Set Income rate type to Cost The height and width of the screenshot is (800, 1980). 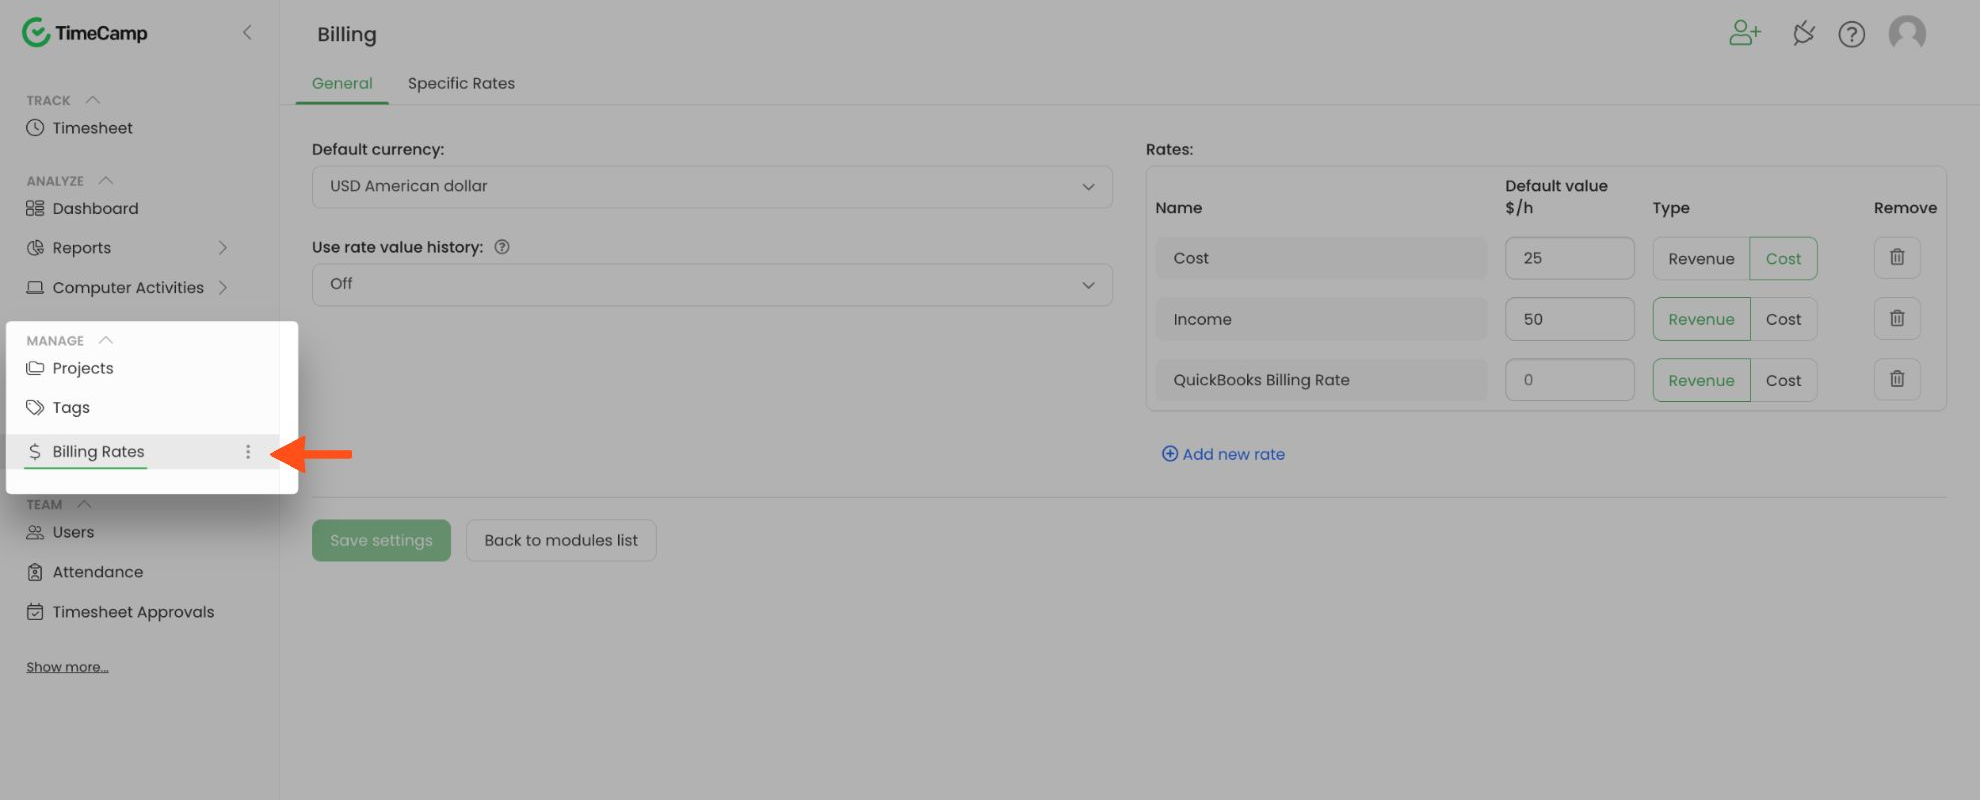1783,320
